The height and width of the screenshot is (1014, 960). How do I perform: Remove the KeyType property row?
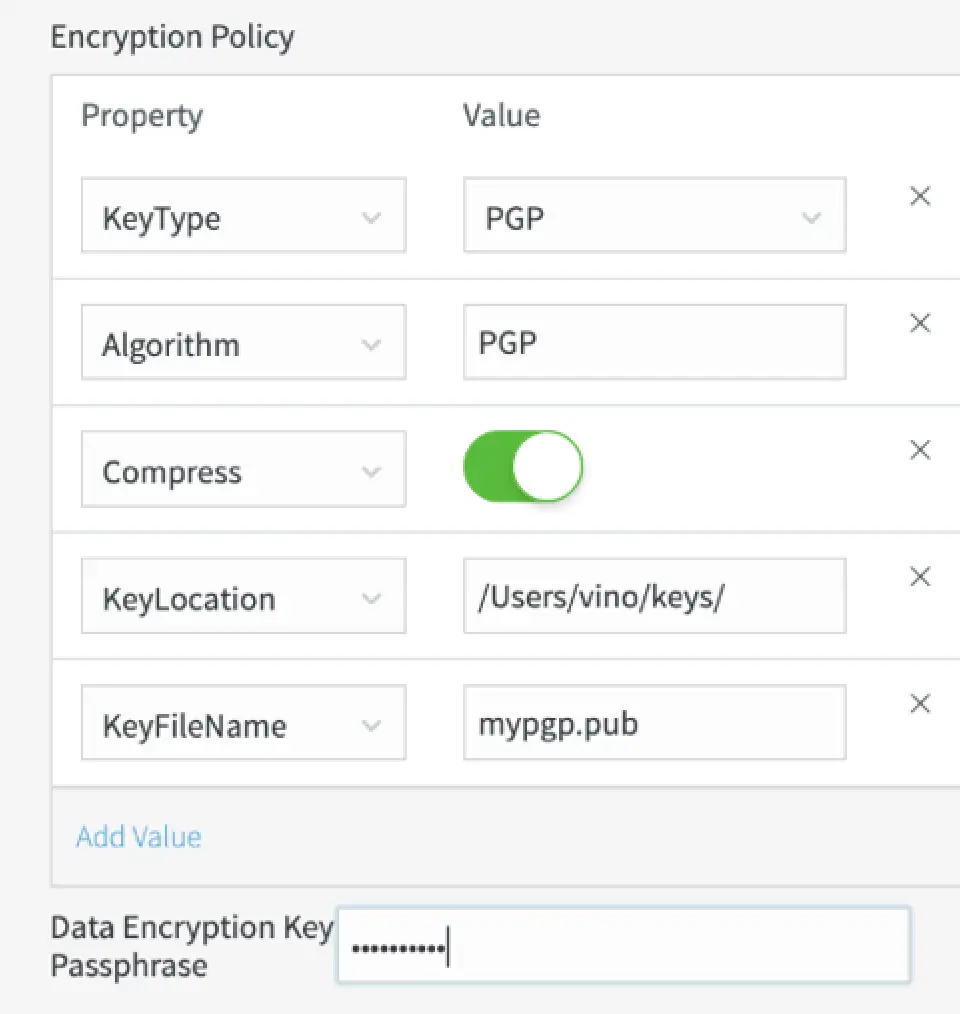pyautogui.click(x=920, y=197)
